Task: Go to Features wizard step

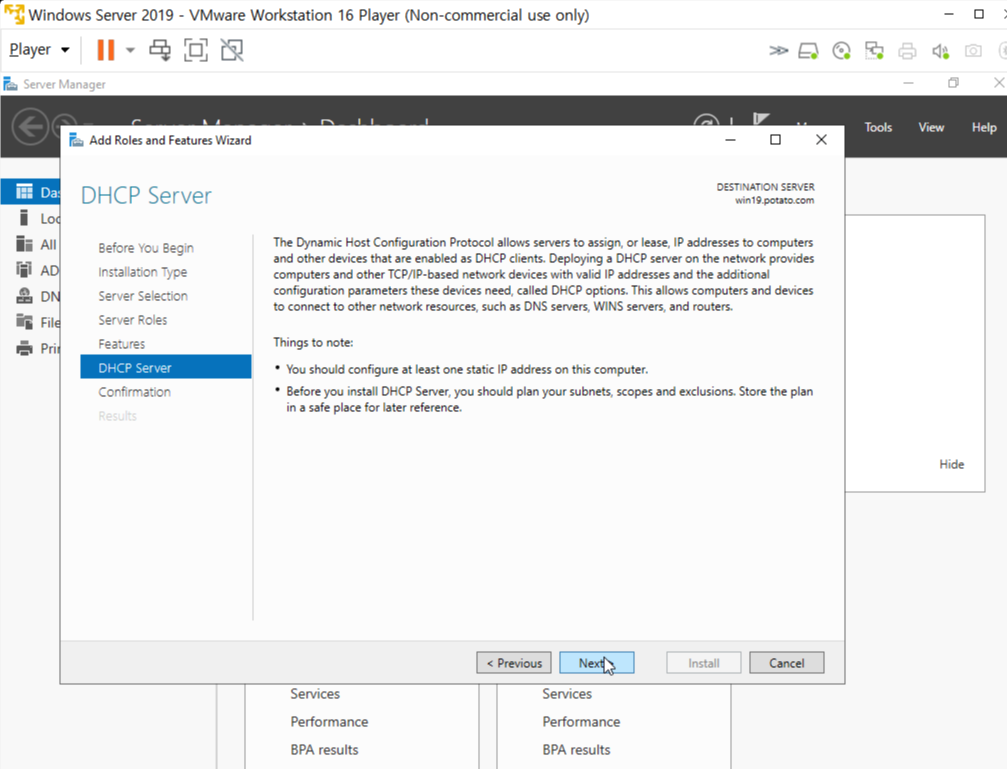Action: [x=121, y=344]
